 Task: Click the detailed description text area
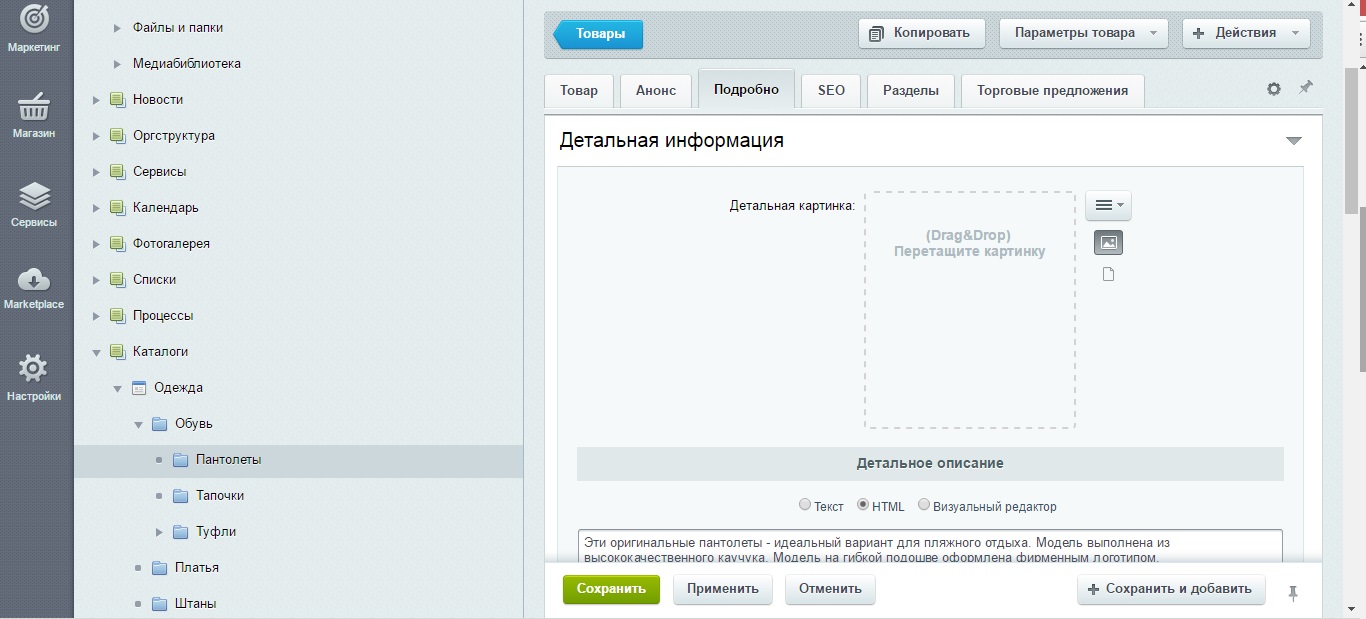pyautogui.click(x=929, y=546)
